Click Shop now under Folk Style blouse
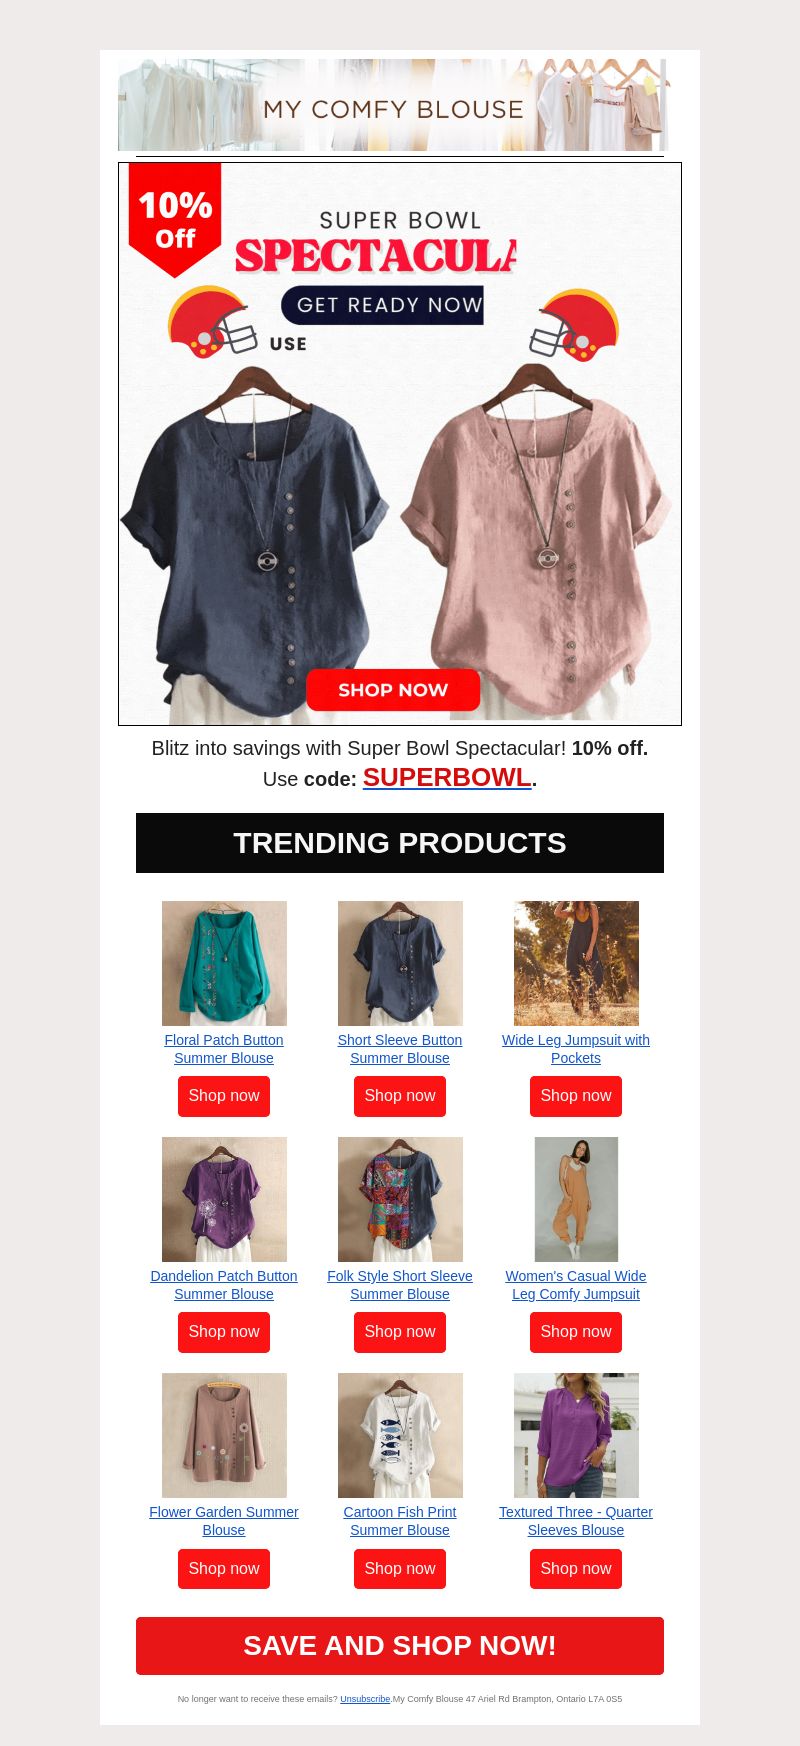This screenshot has width=800, height=1746. click(x=400, y=1332)
